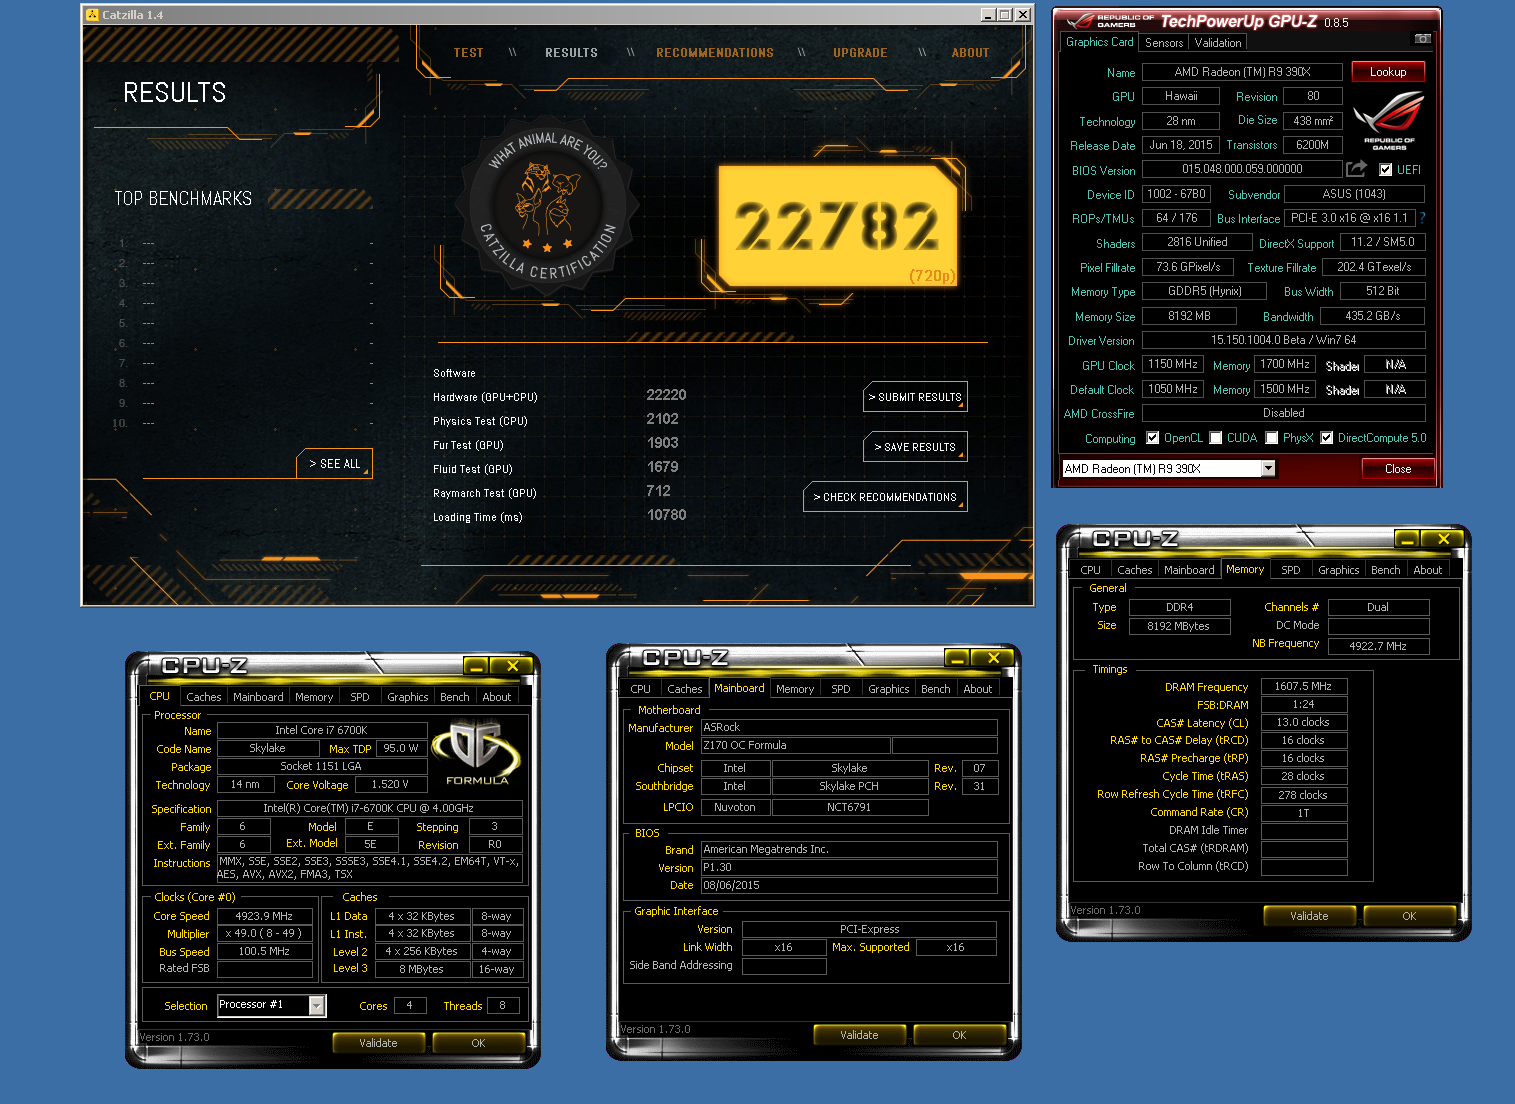Open SPD tab in CPU-Z Mainboard window
Image resolution: width=1515 pixels, height=1104 pixels.
[841, 689]
